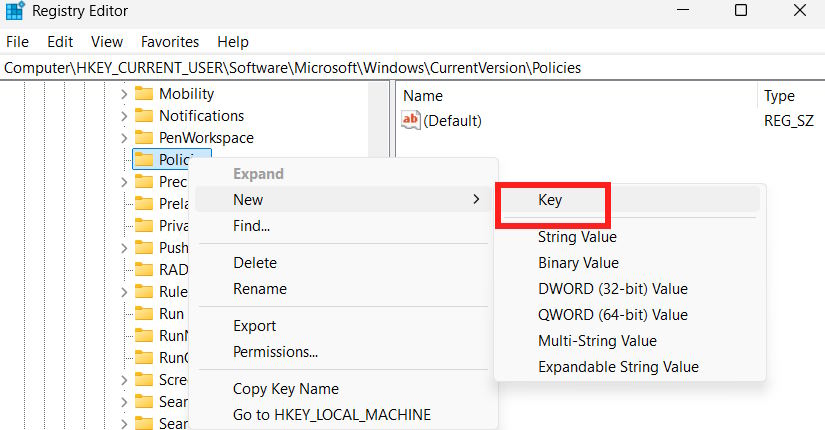
Task: Select Copy Key Name option
Action: [x=285, y=389]
